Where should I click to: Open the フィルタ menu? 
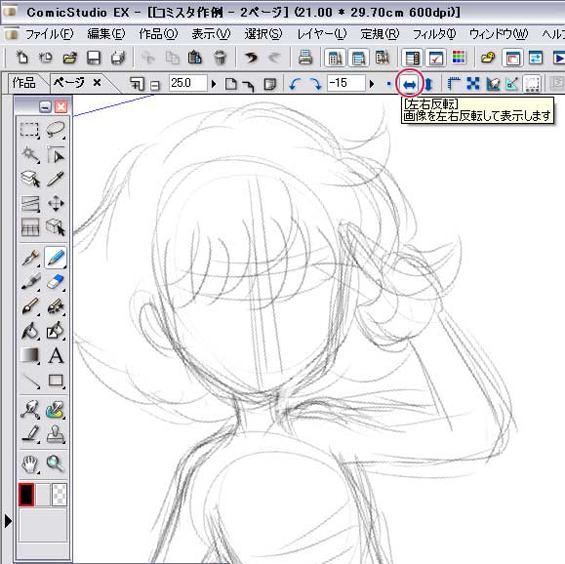[x=434, y=34]
